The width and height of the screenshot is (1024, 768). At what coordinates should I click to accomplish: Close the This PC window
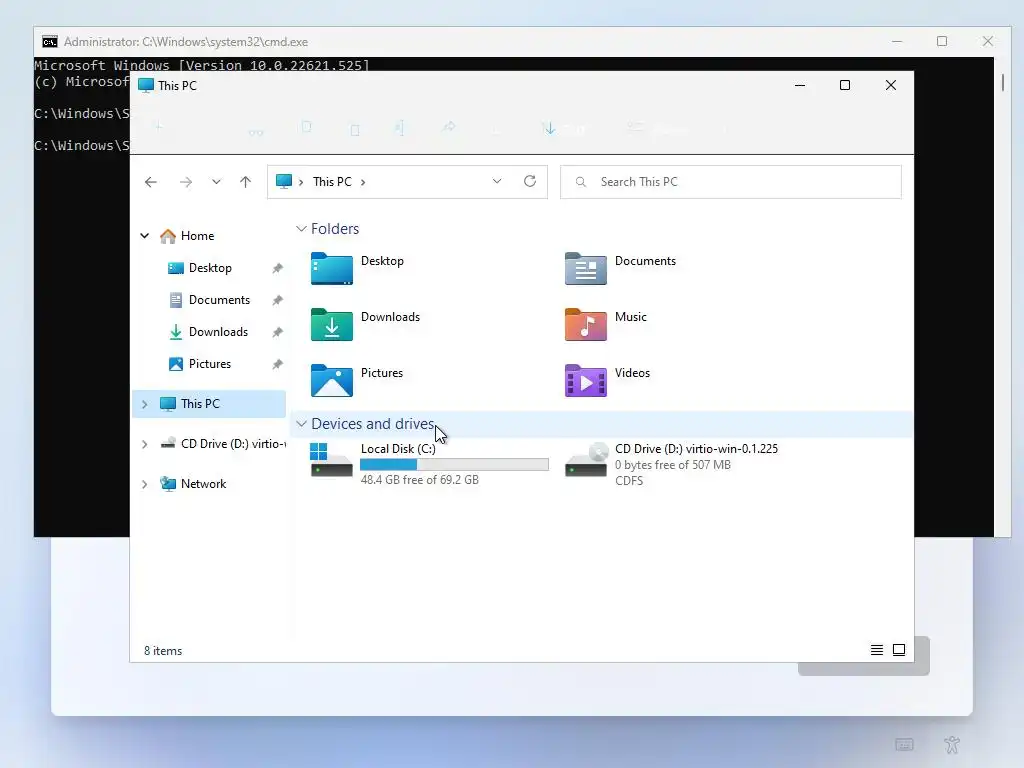(891, 85)
